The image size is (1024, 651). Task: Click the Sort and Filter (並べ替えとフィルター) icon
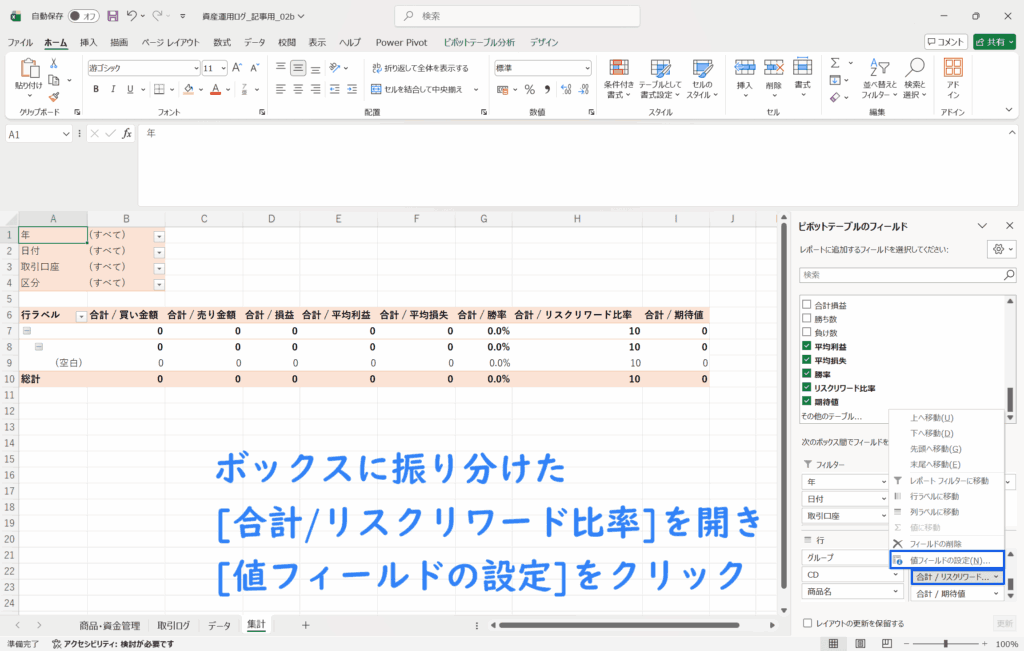877,70
